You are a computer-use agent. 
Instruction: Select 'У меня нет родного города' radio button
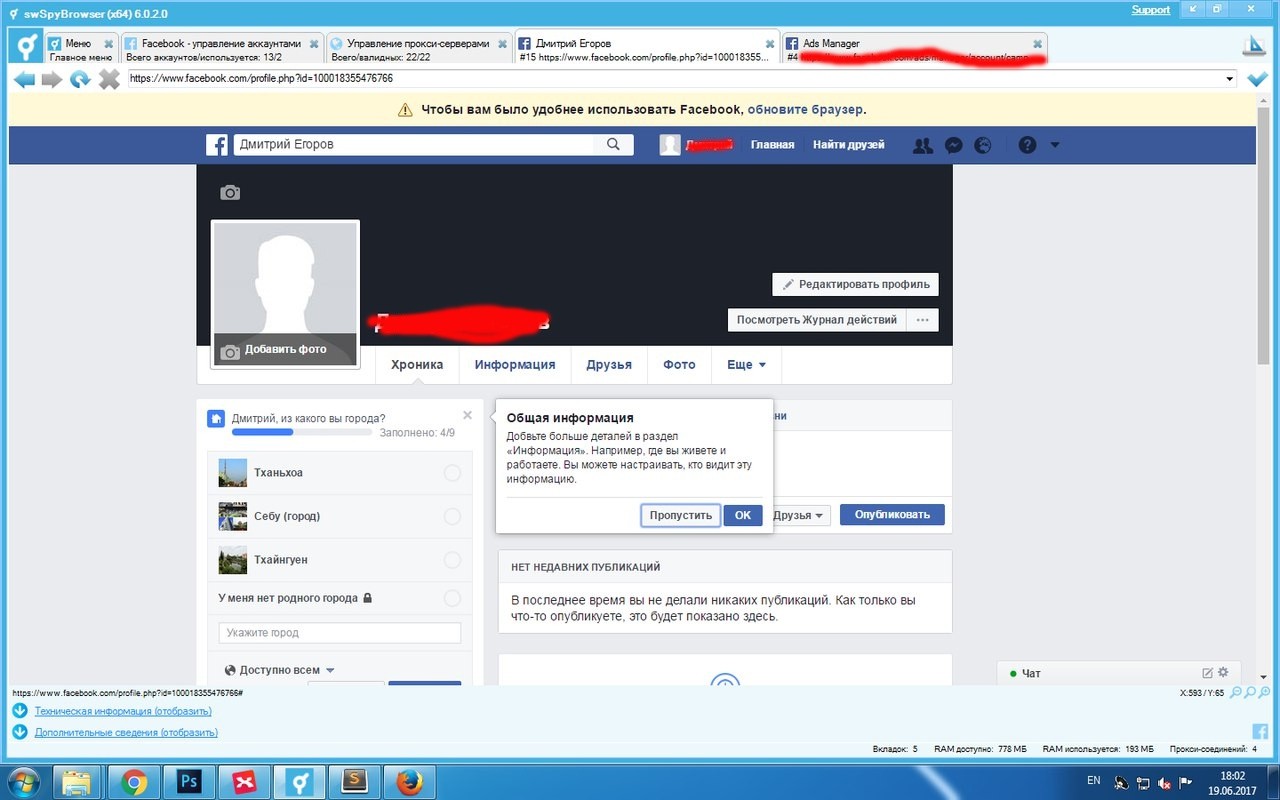point(452,598)
